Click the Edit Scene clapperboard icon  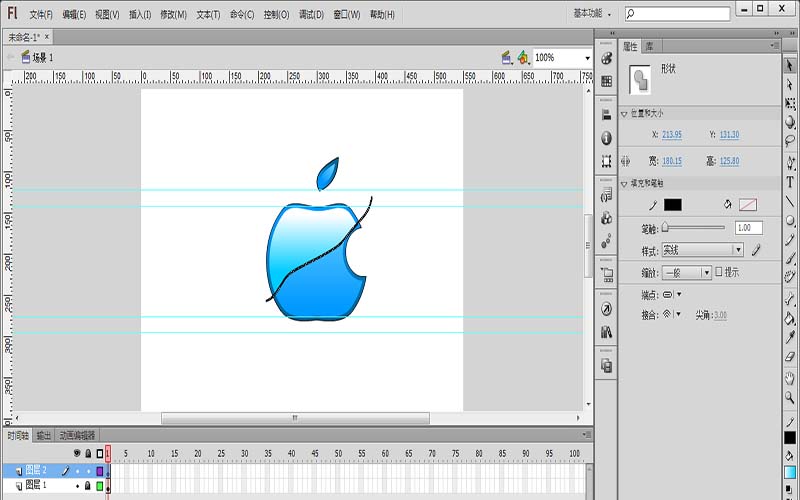click(506, 58)
